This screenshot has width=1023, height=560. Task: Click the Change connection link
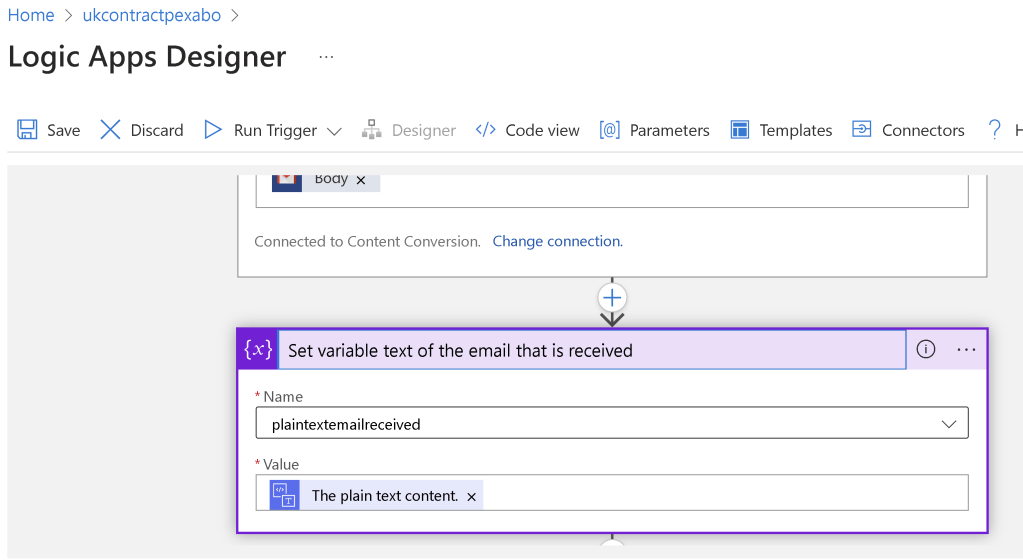pos(557,241)
